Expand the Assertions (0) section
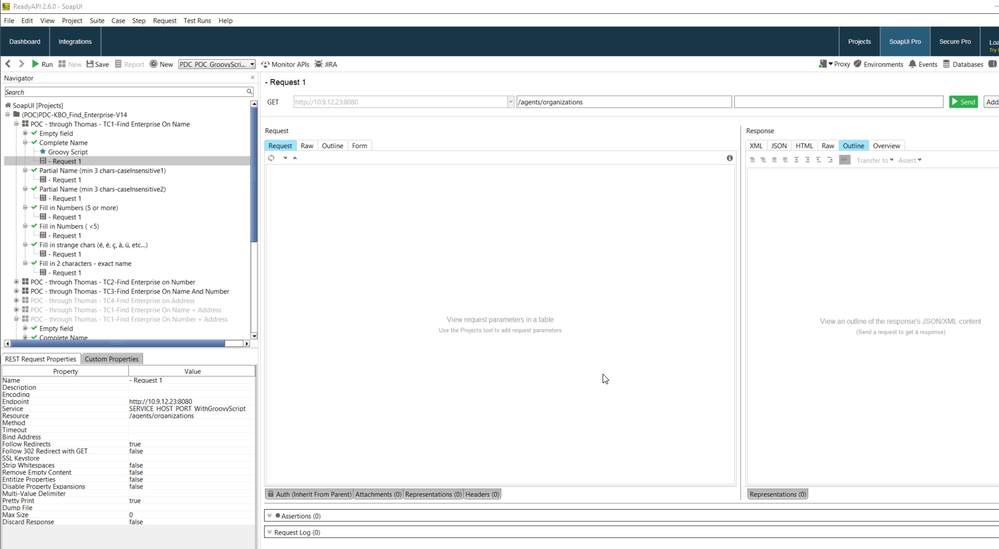Viewport: 999px width, 549px height. [x=269, y=516]
